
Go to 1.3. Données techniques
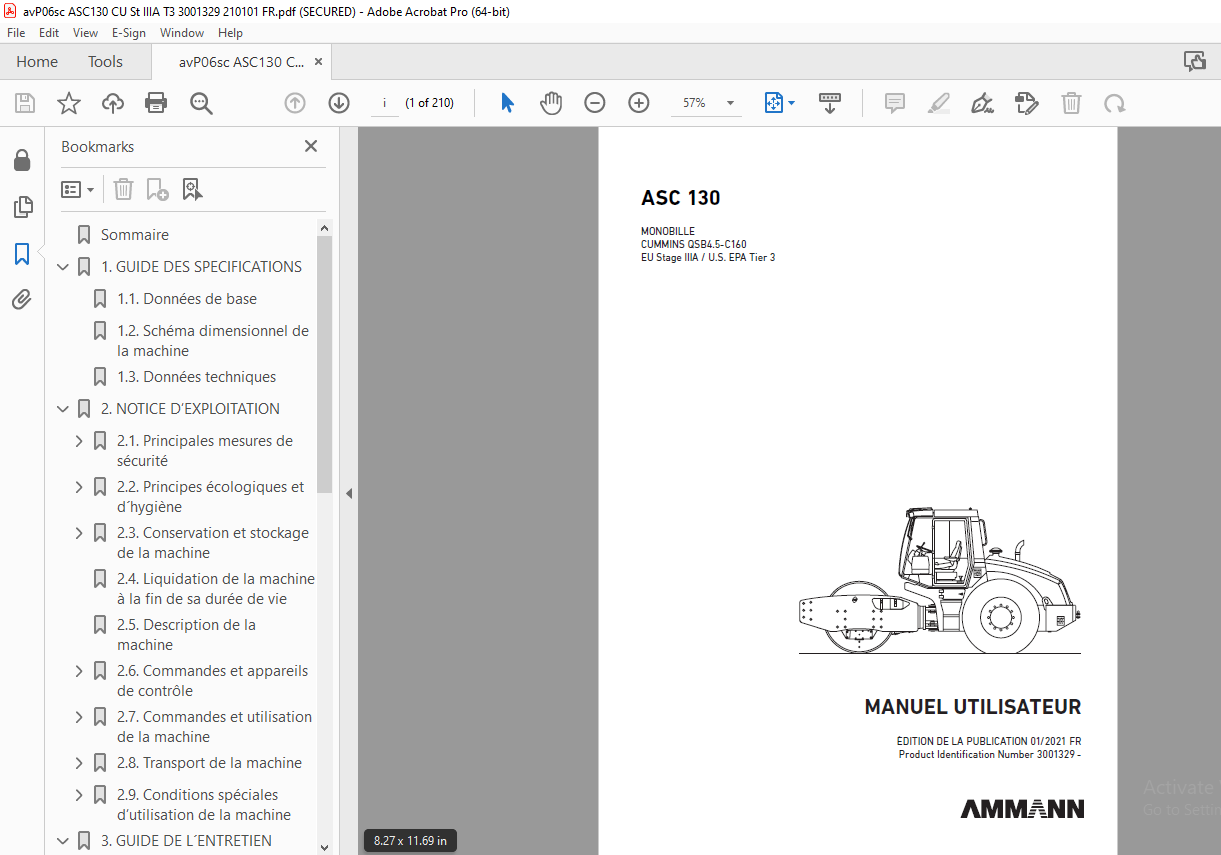pyautogui.click(x=197, y=377)
